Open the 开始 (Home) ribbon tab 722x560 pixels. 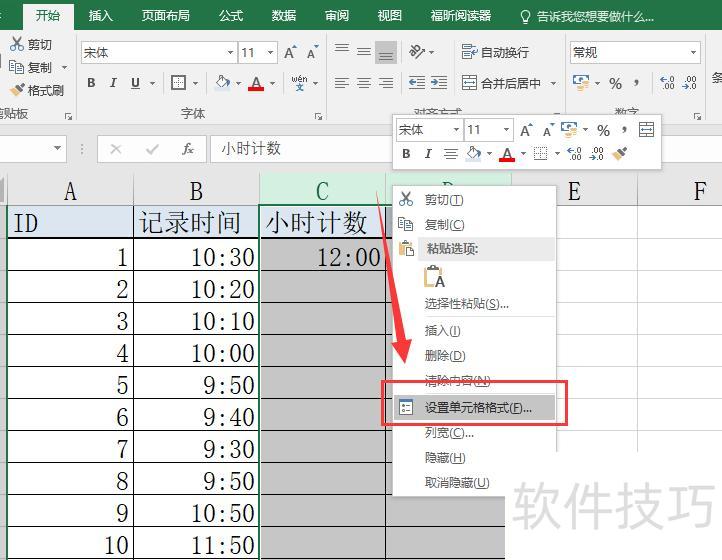tap(48, 16)
